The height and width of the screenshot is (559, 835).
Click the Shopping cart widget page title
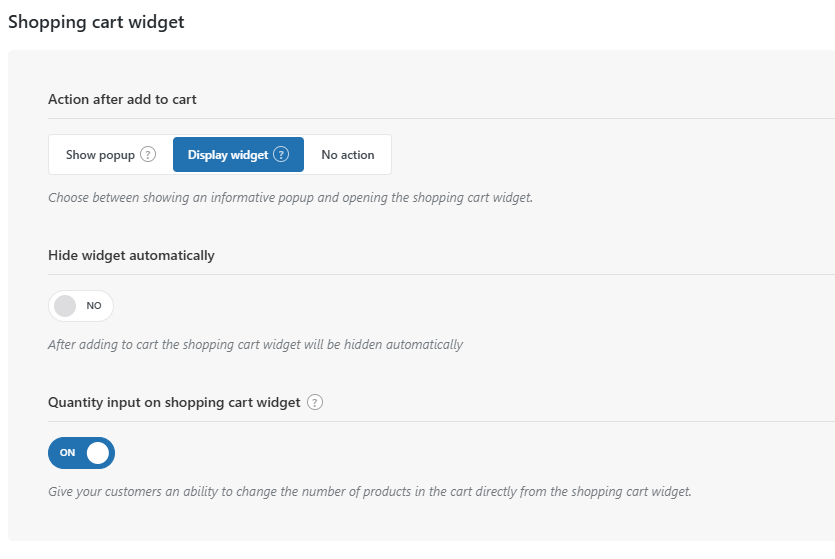[96, 22]
